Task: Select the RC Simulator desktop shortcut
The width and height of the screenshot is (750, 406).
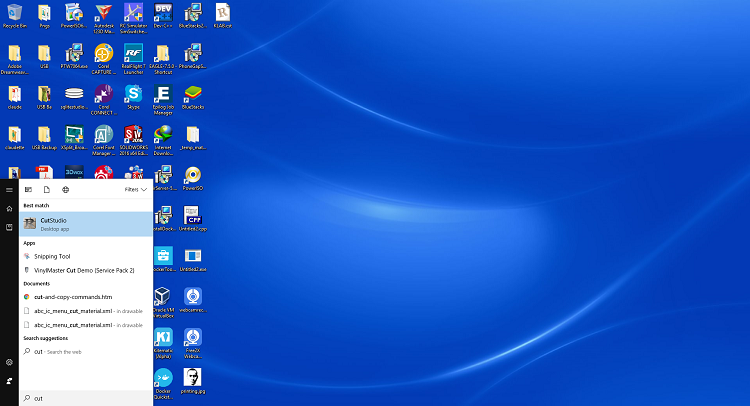Action: coord(133,19)
